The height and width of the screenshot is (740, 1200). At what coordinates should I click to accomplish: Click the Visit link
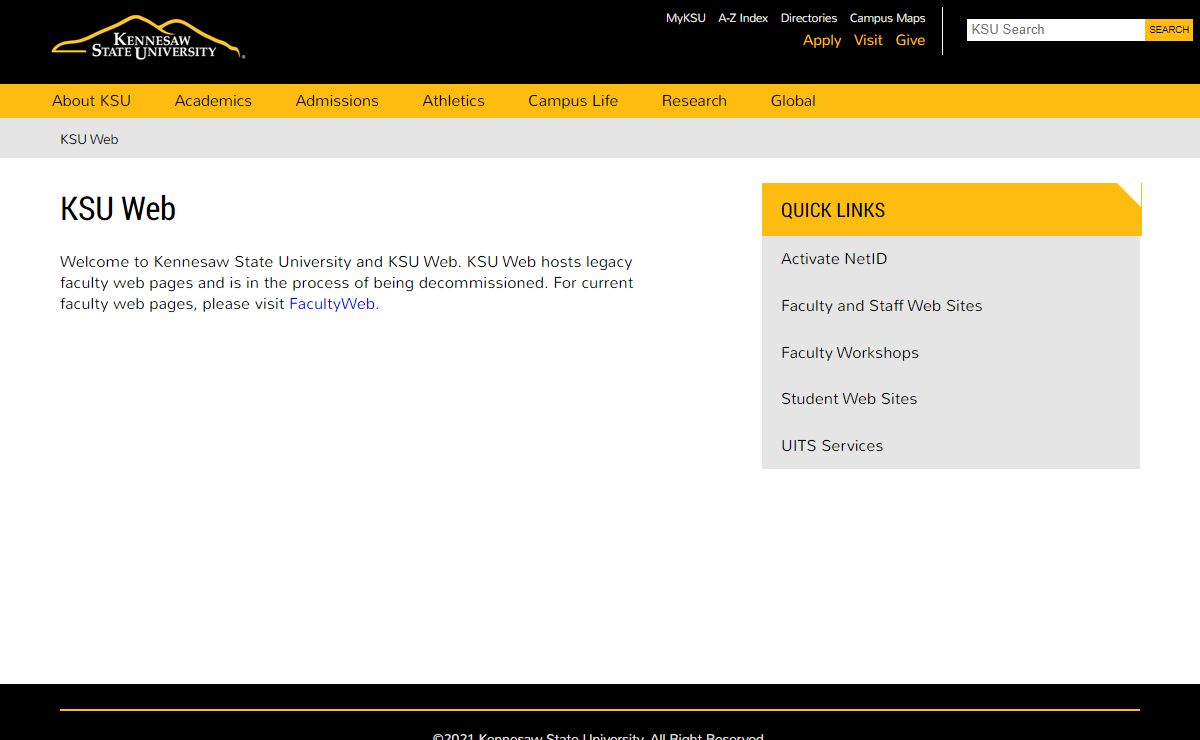point(868,40)
